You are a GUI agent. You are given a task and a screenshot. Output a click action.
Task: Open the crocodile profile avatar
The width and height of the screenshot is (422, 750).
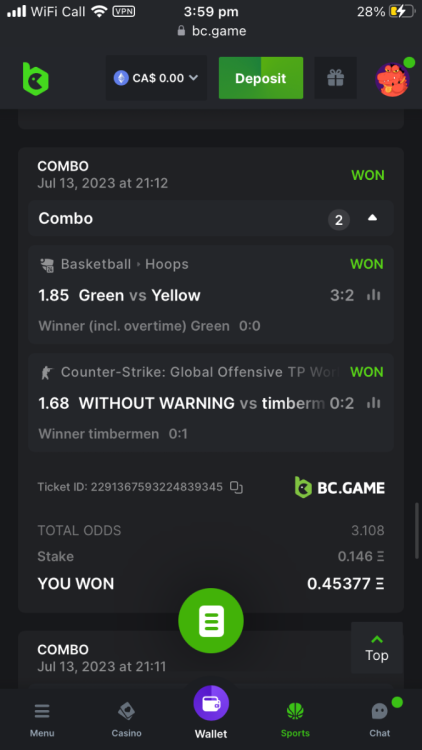[x=393, y=79]
